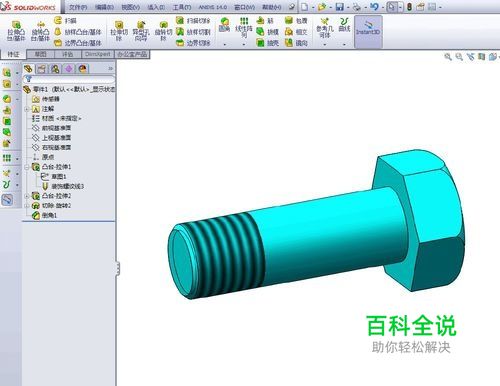Open the dropdown arrow next to Undo
Viewport: 500px width, 386px height.
pos(383,7)
